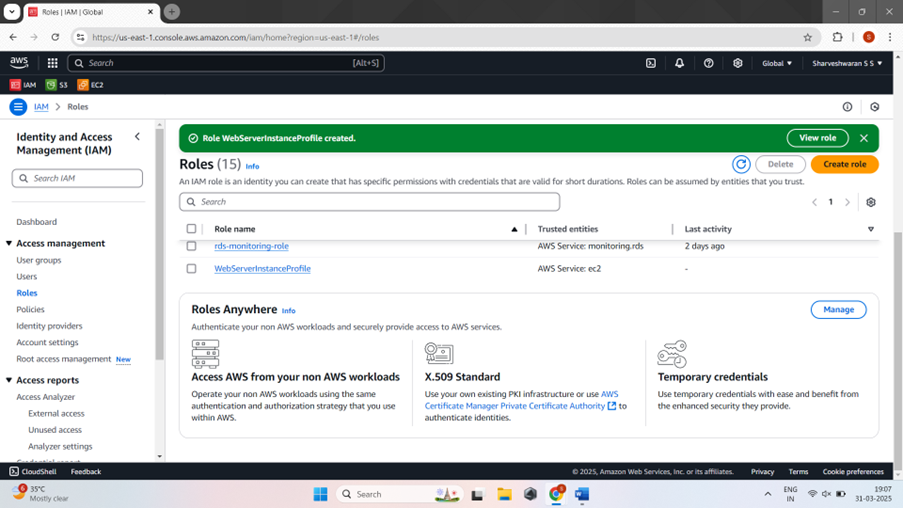This screenshot has width=903, height=508.
Task: Open the Sharveshwaran S S account dropdown
Action: coord(847,63)
